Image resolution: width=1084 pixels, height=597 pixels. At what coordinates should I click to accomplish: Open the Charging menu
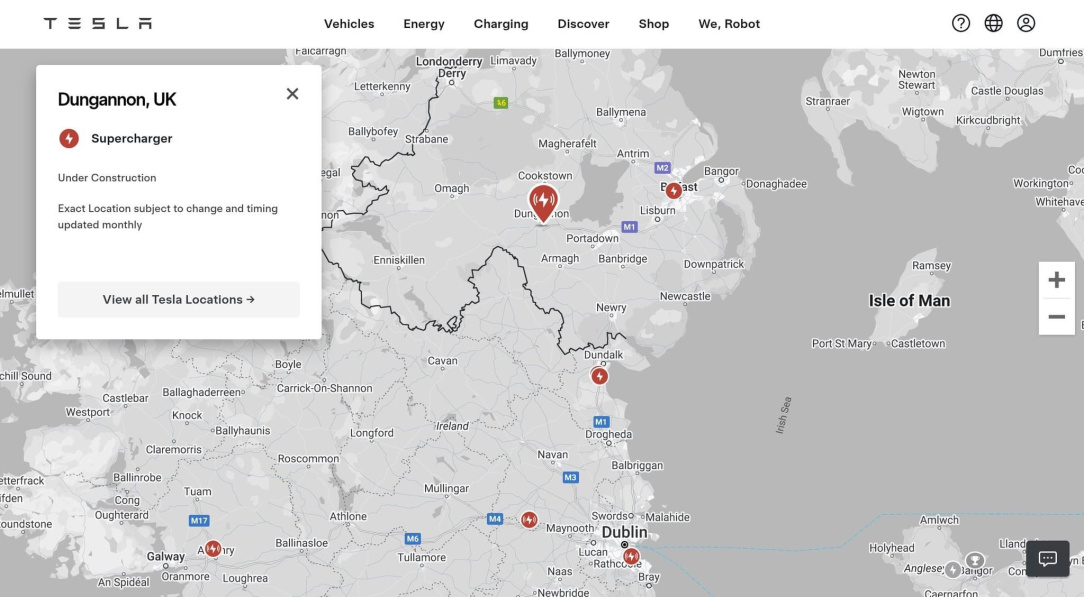coord(501,23)
